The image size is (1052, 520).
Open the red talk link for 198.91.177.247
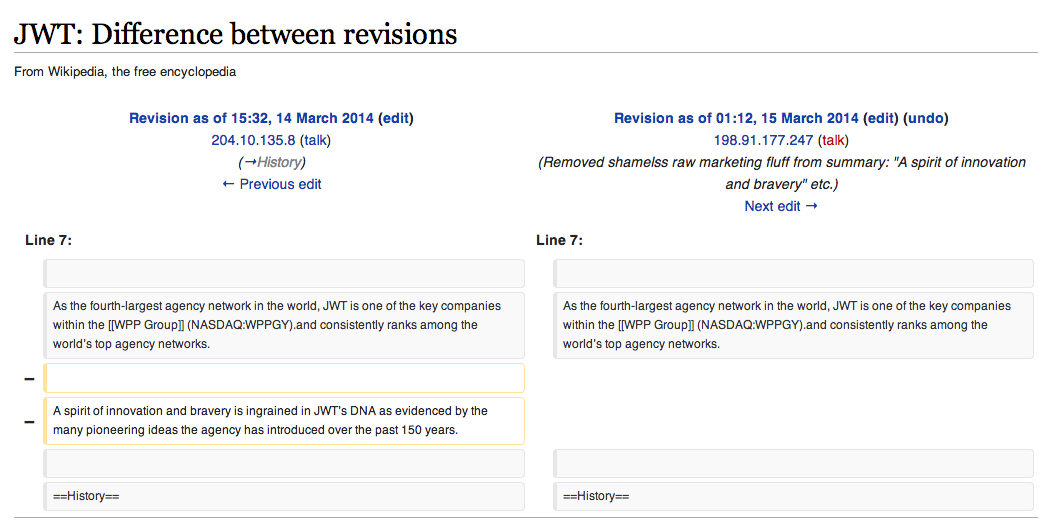(833, 140)
